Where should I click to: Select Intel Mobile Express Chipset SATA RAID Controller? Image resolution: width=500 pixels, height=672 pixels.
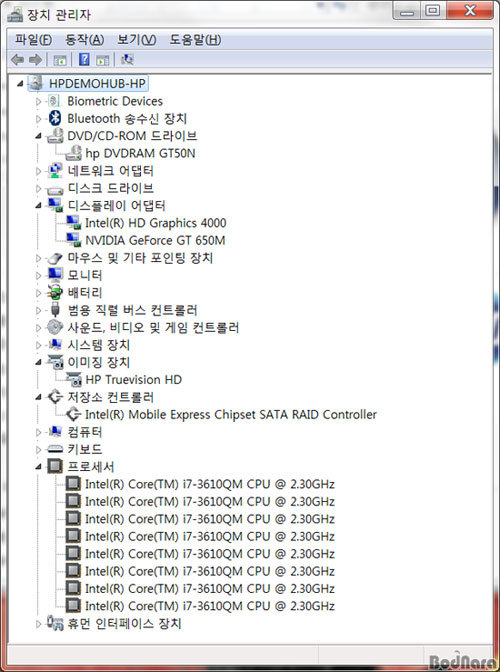(231, 414)
